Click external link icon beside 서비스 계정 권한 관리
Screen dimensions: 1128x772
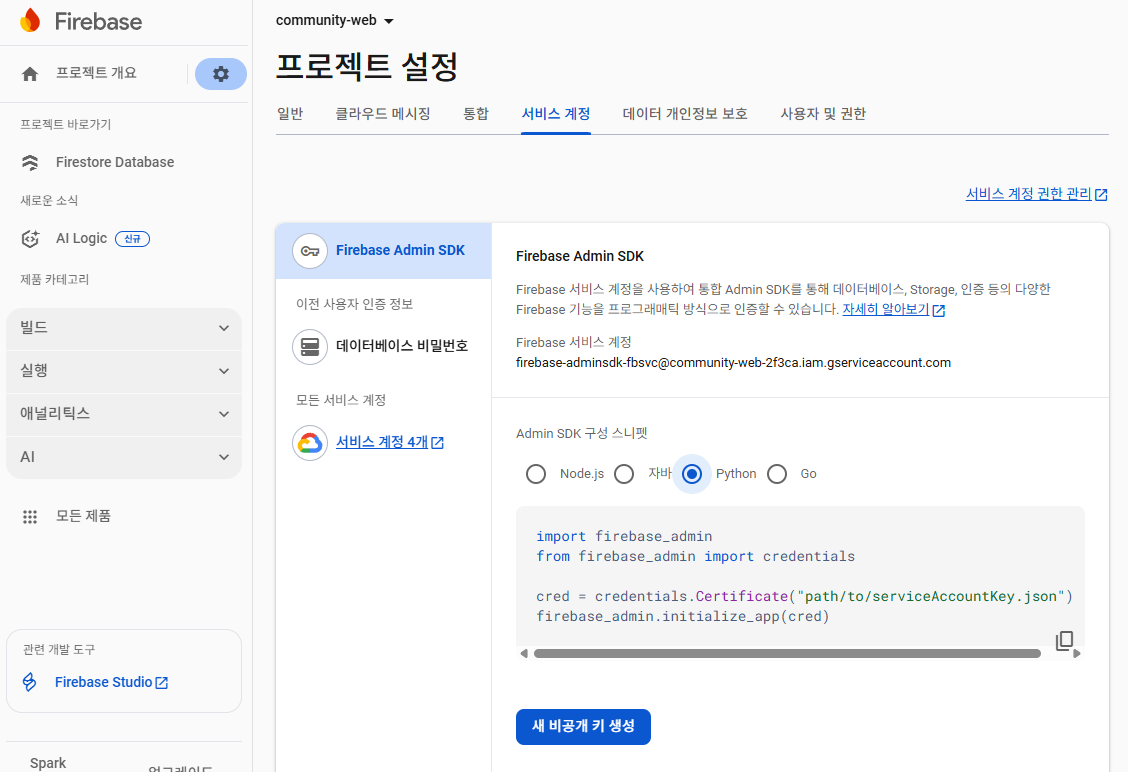coord(1101,194)
